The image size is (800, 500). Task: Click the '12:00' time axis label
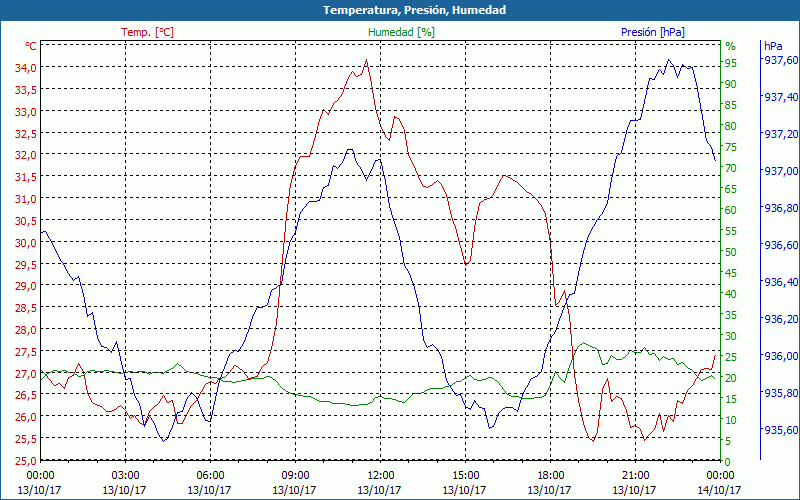pyautogui.click(x=381, y=476)
